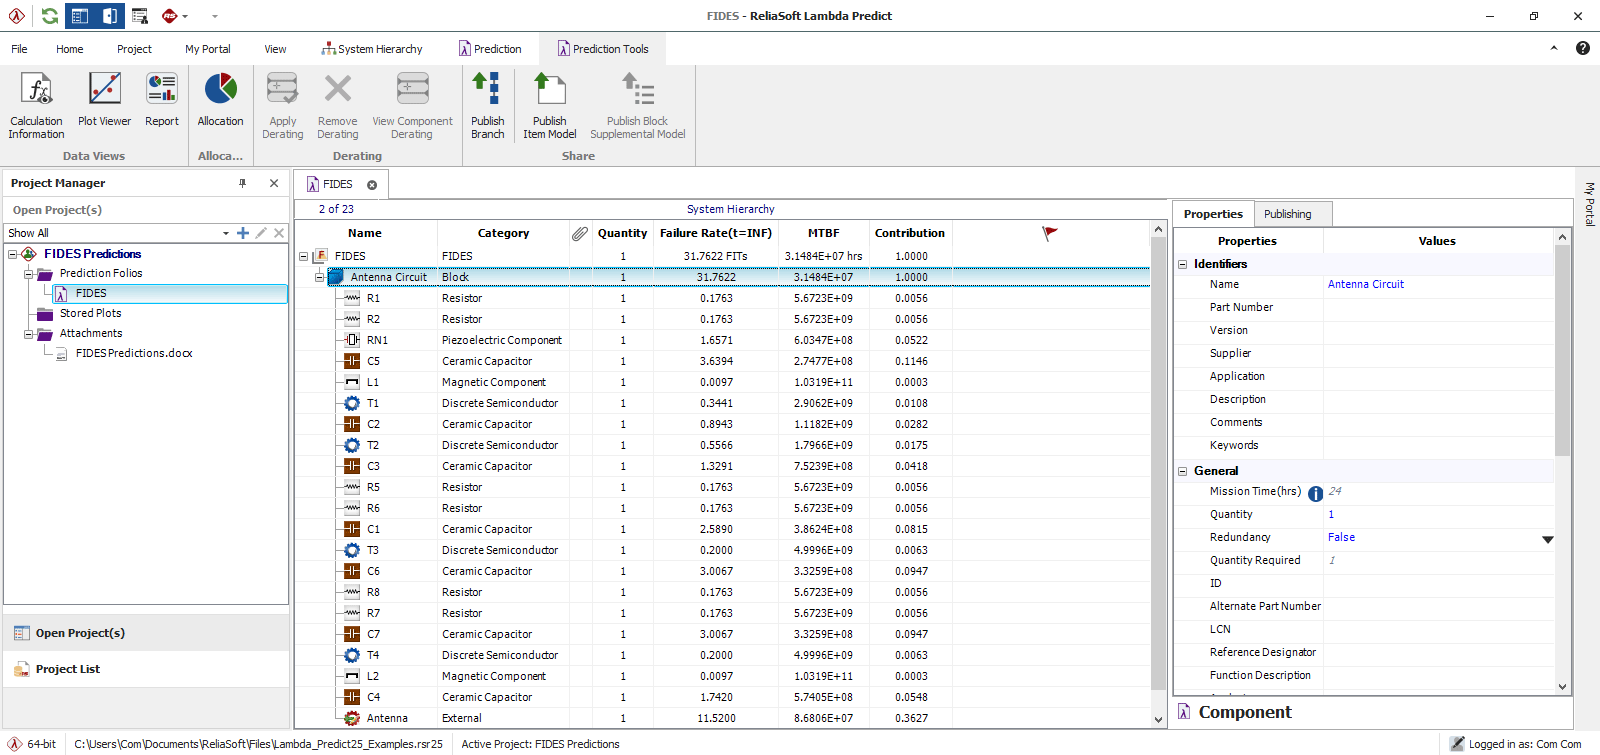Click the Antenna external component icon
Screen dimensions: 1600x755
352,718
